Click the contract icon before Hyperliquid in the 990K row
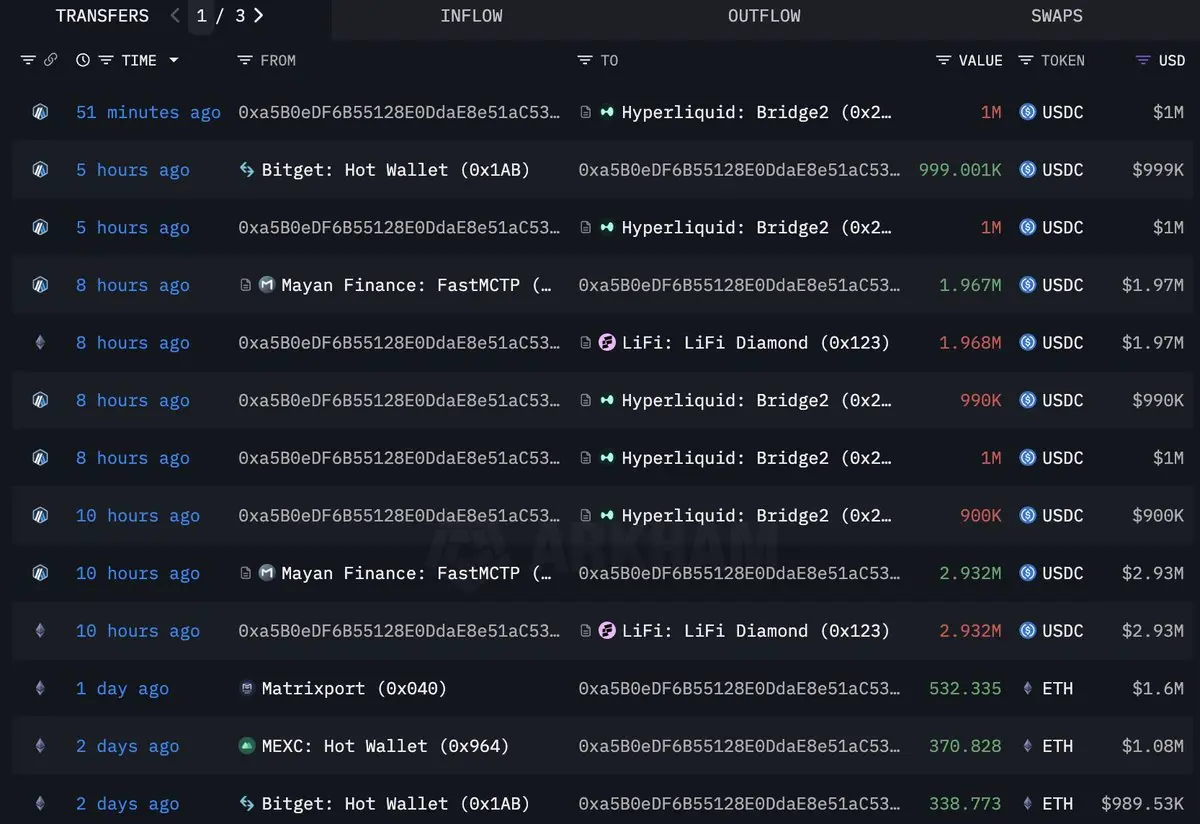1200x824 pixels. tap(586, 400)
